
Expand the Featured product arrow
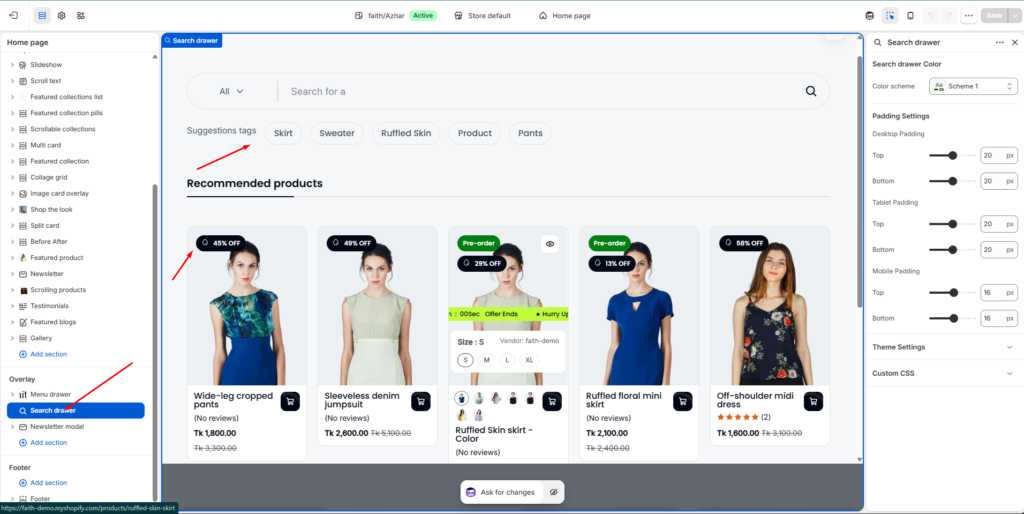pyautogui.click(x=12, y=257)
